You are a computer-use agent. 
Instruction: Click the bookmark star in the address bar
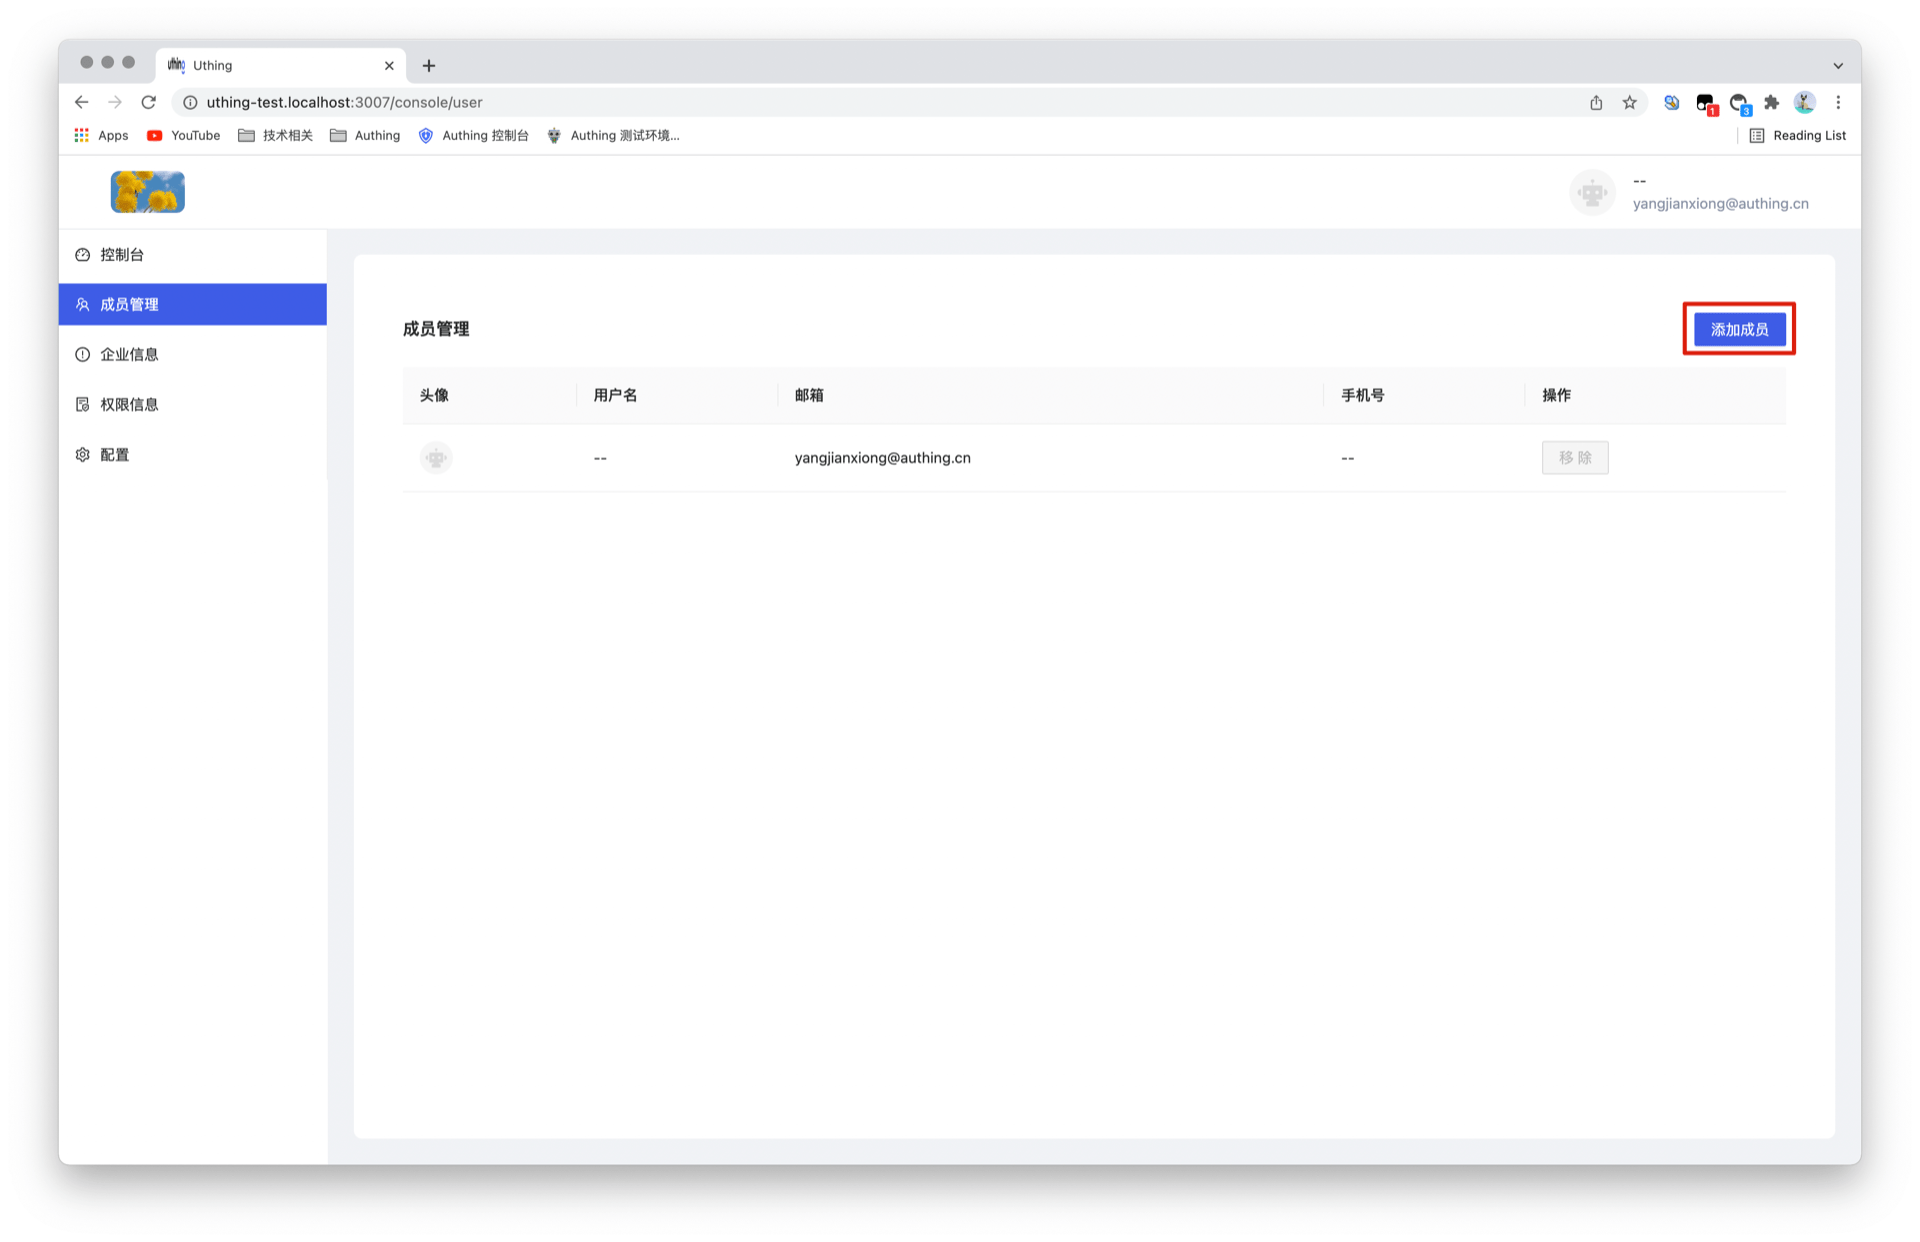point(1631,102)
